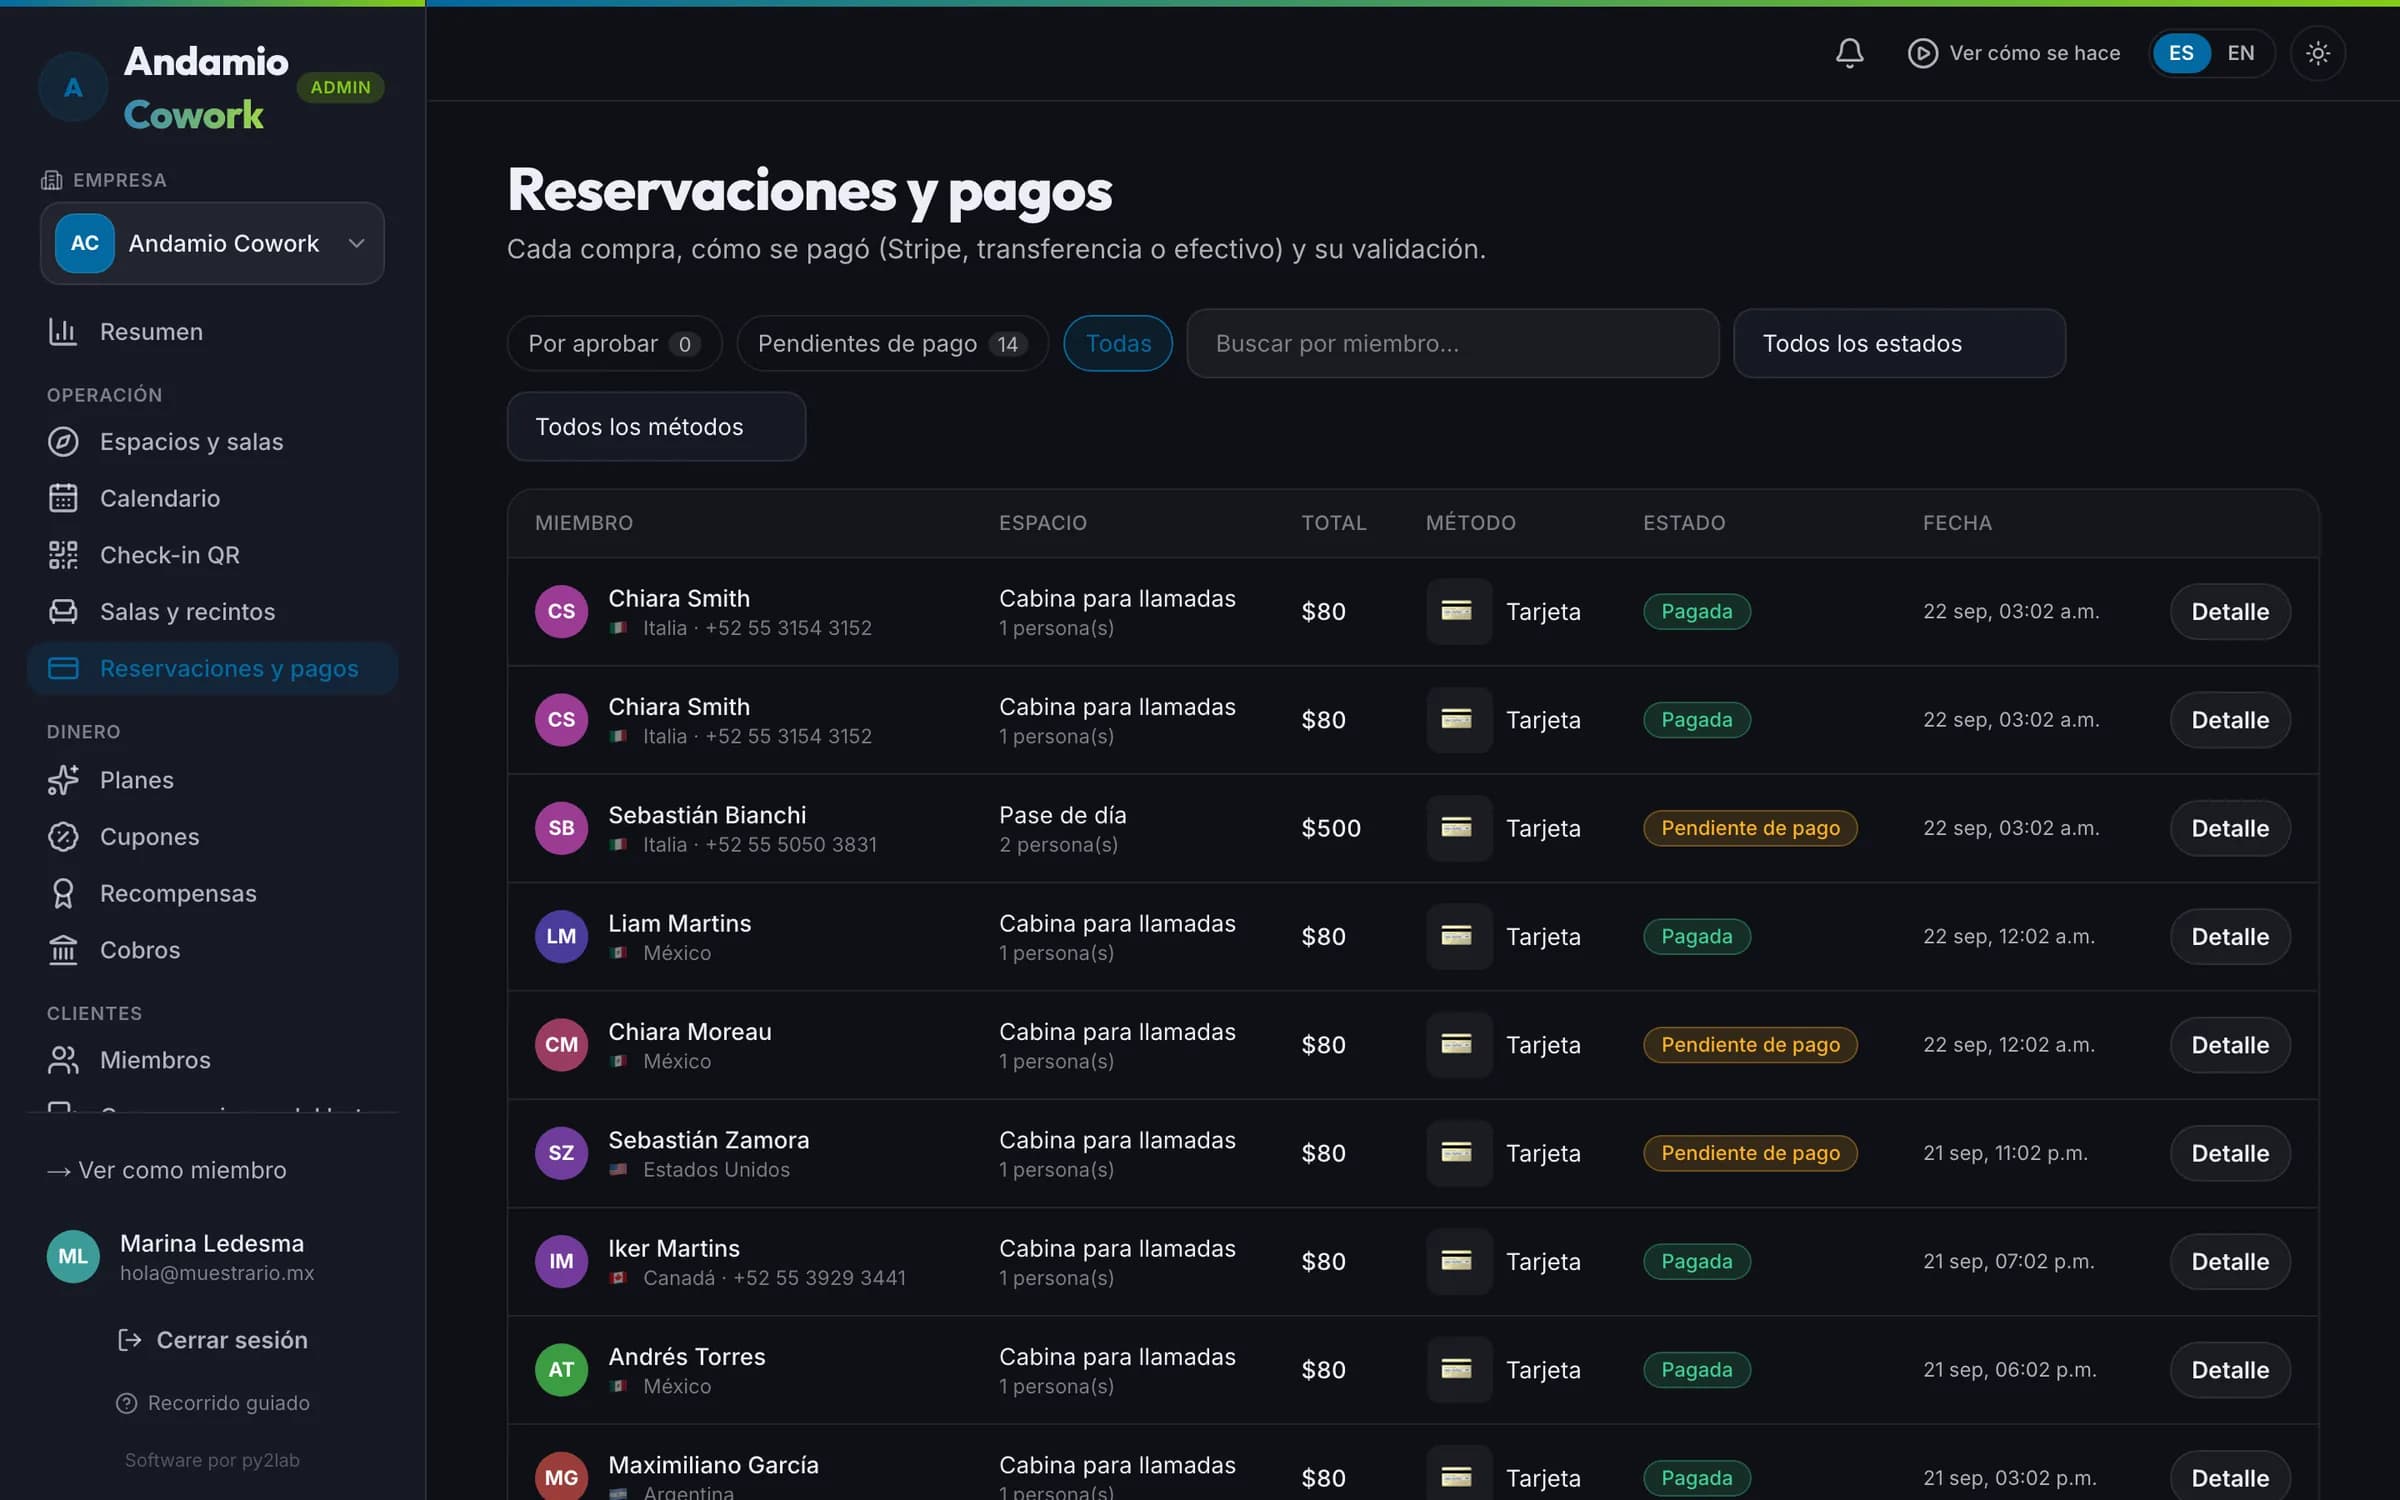Open Detalle for Sebastián Bianchi
This screenshot has width=2400, height=1500.
2230,828
